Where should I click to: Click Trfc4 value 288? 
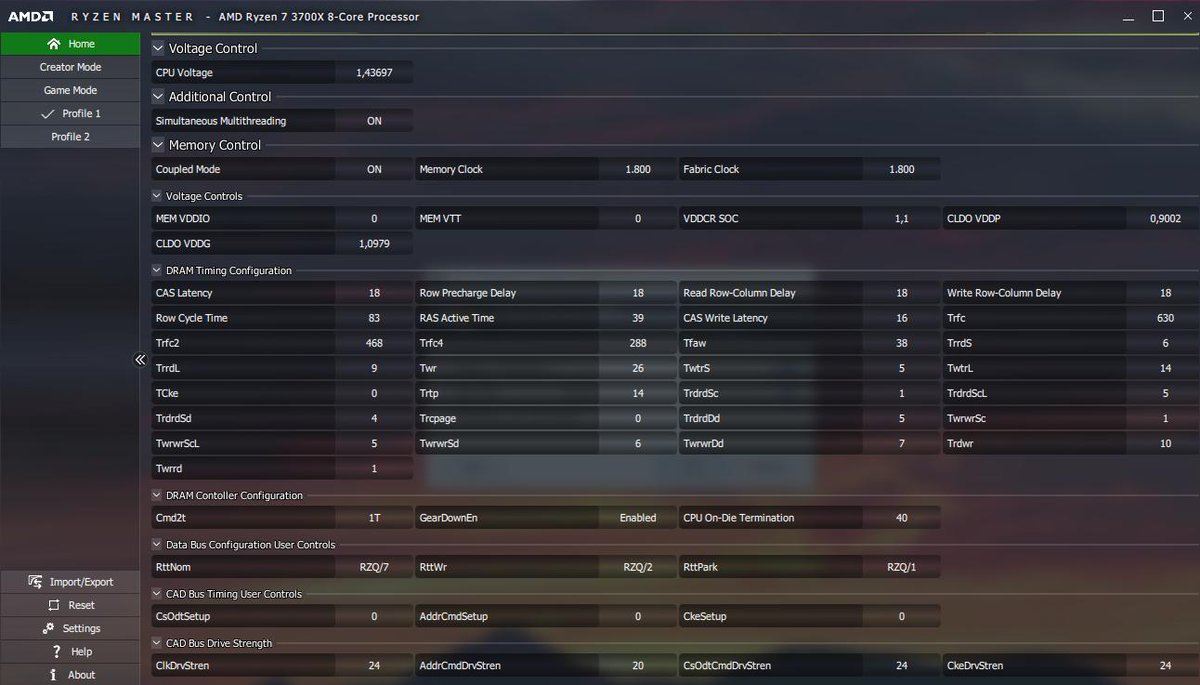click(638, 343)
